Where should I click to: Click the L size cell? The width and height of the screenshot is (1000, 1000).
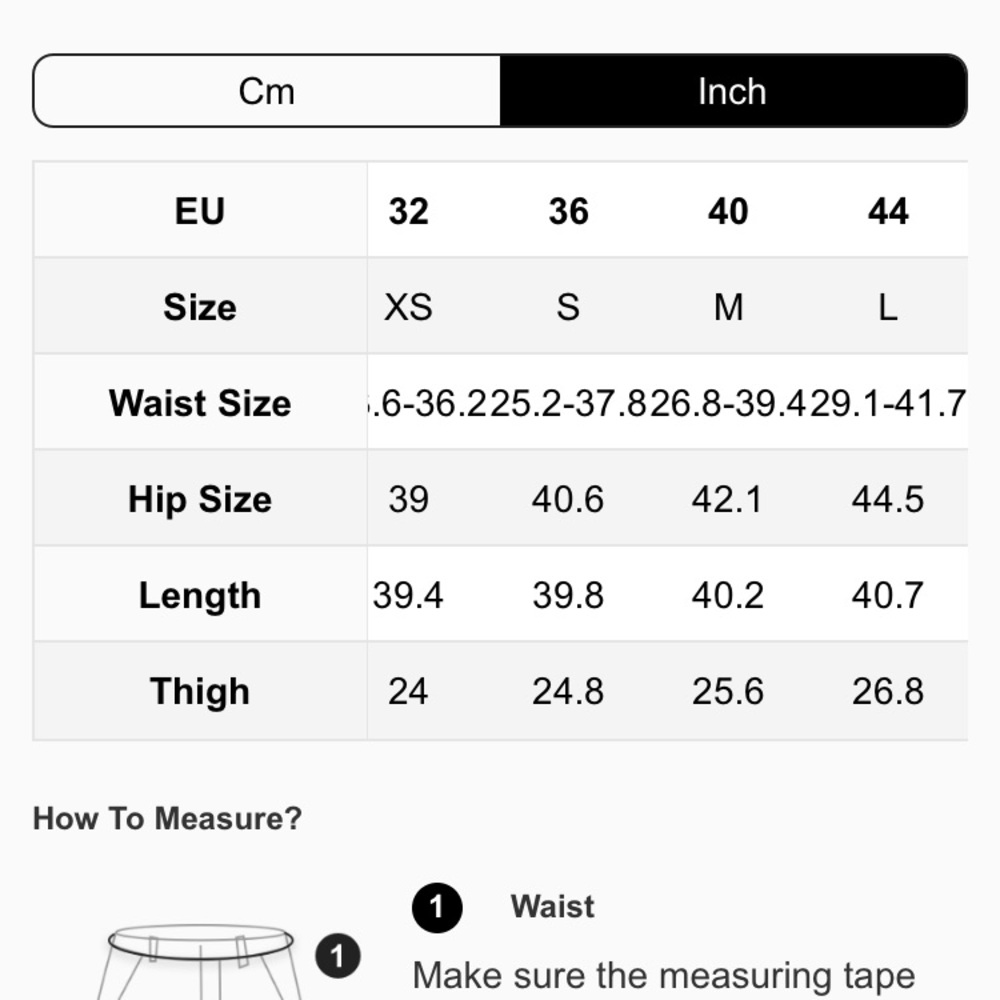[888, 307]
